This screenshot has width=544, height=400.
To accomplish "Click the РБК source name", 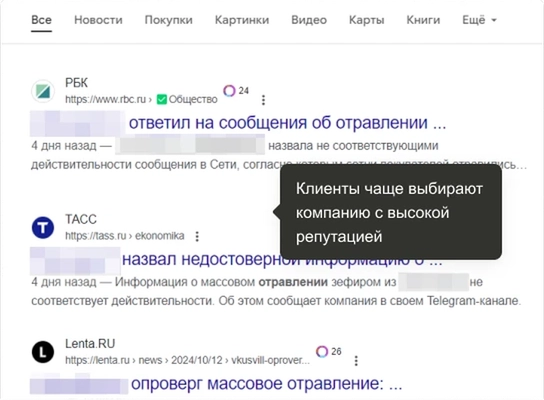I will (76, 83).
